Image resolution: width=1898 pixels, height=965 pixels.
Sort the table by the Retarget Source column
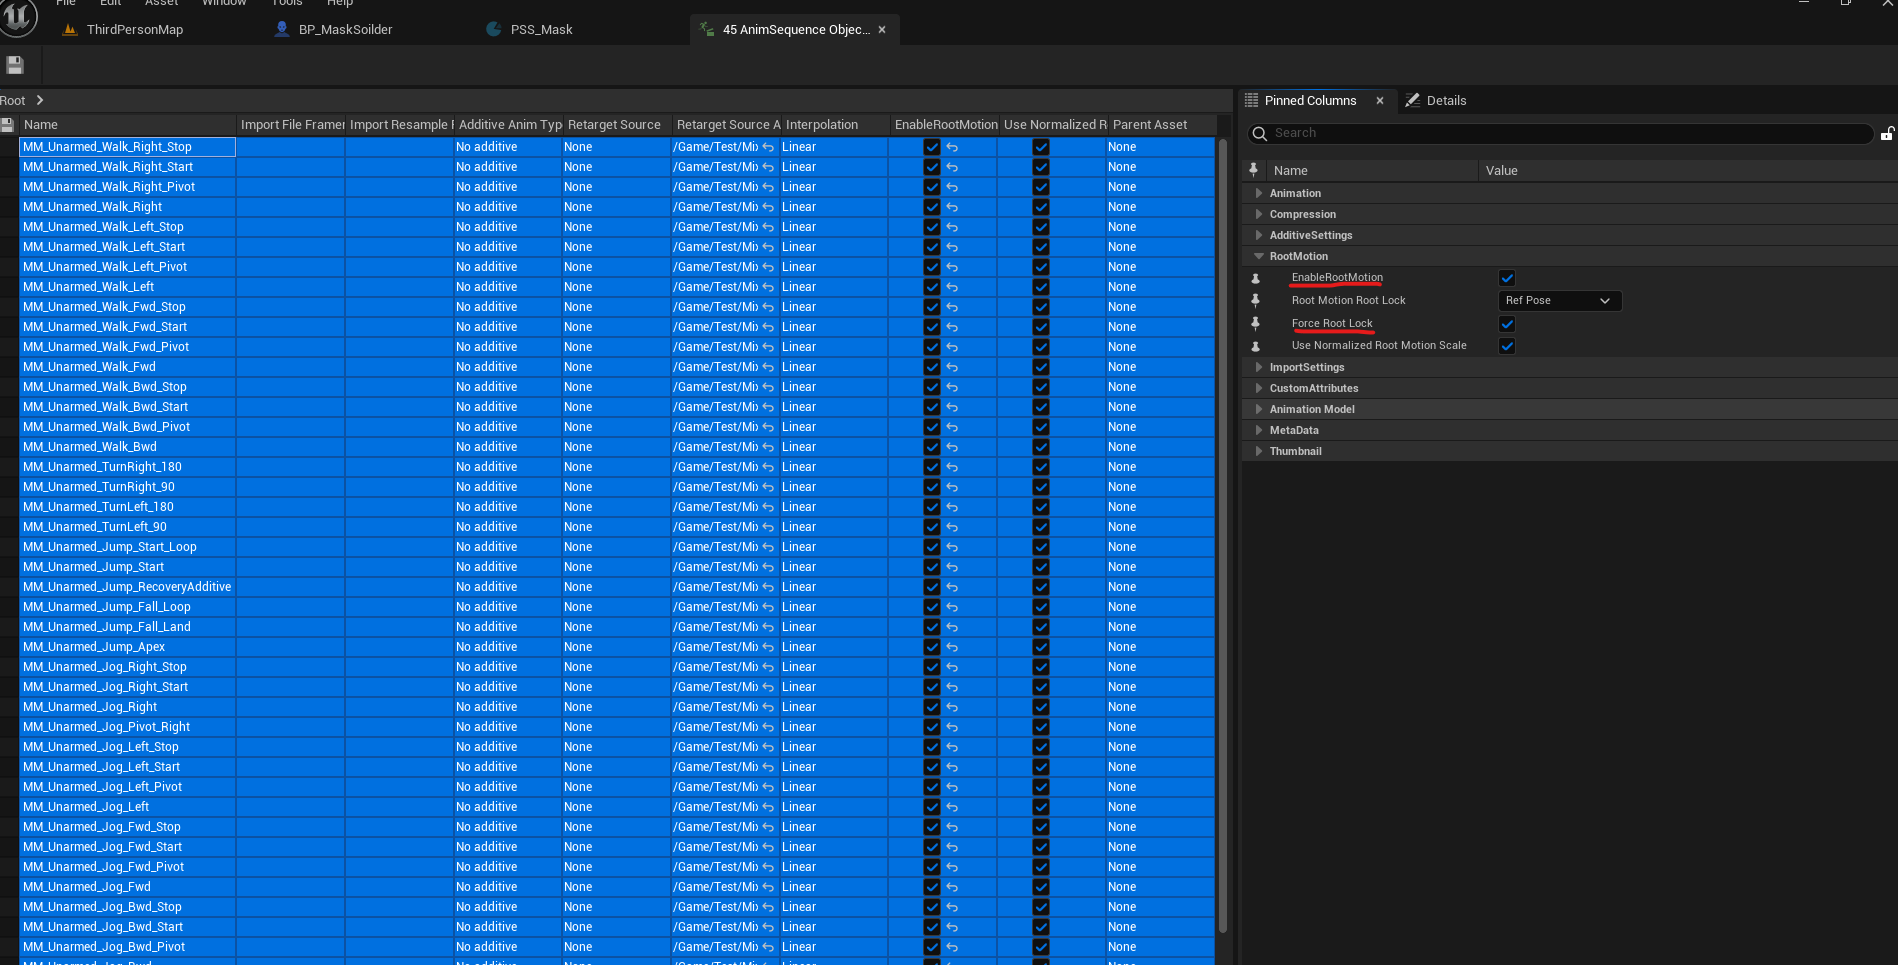point(616,125)
